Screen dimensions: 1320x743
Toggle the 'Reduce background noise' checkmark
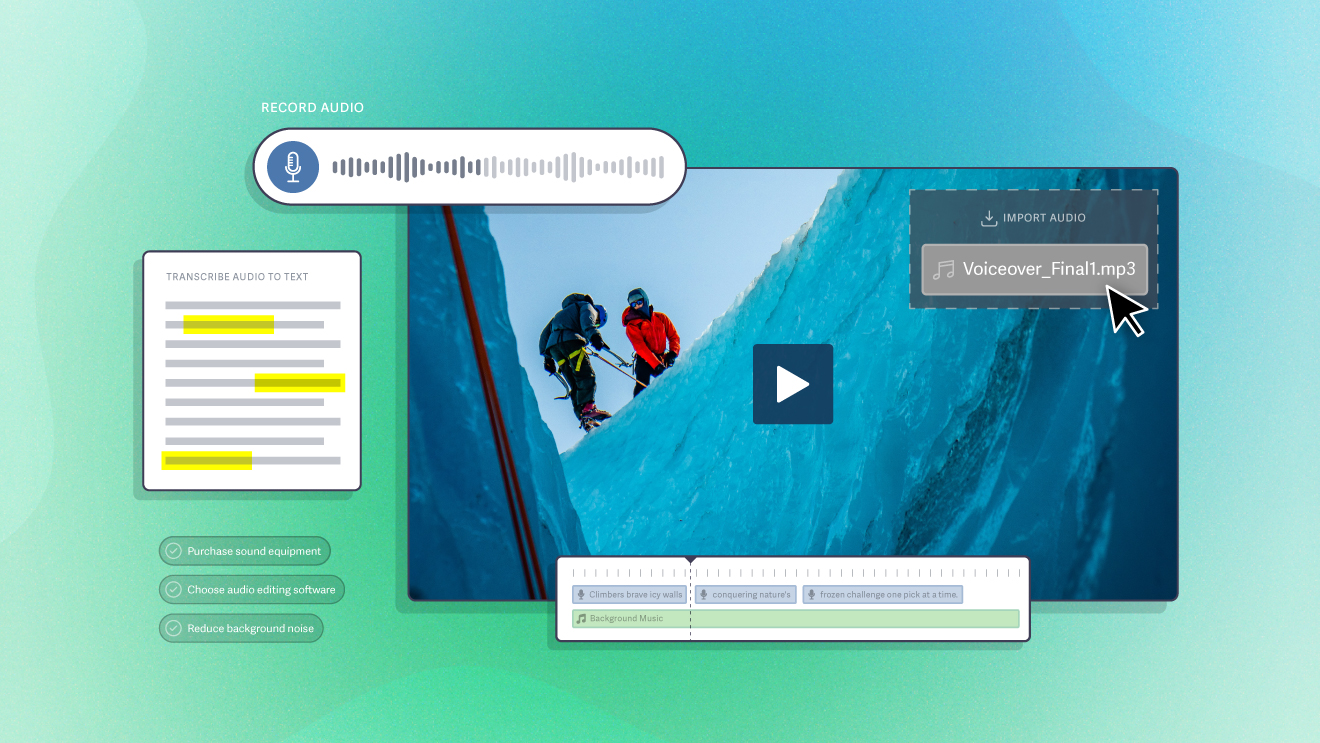(x=174, y=629)
